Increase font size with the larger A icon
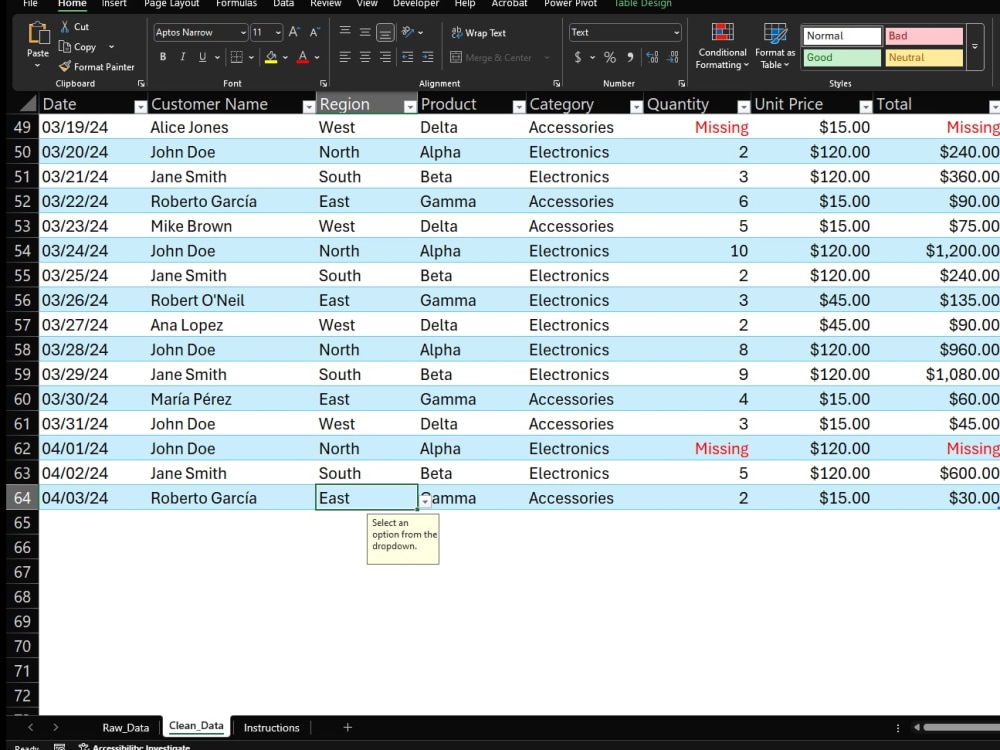 coord(293,32)
